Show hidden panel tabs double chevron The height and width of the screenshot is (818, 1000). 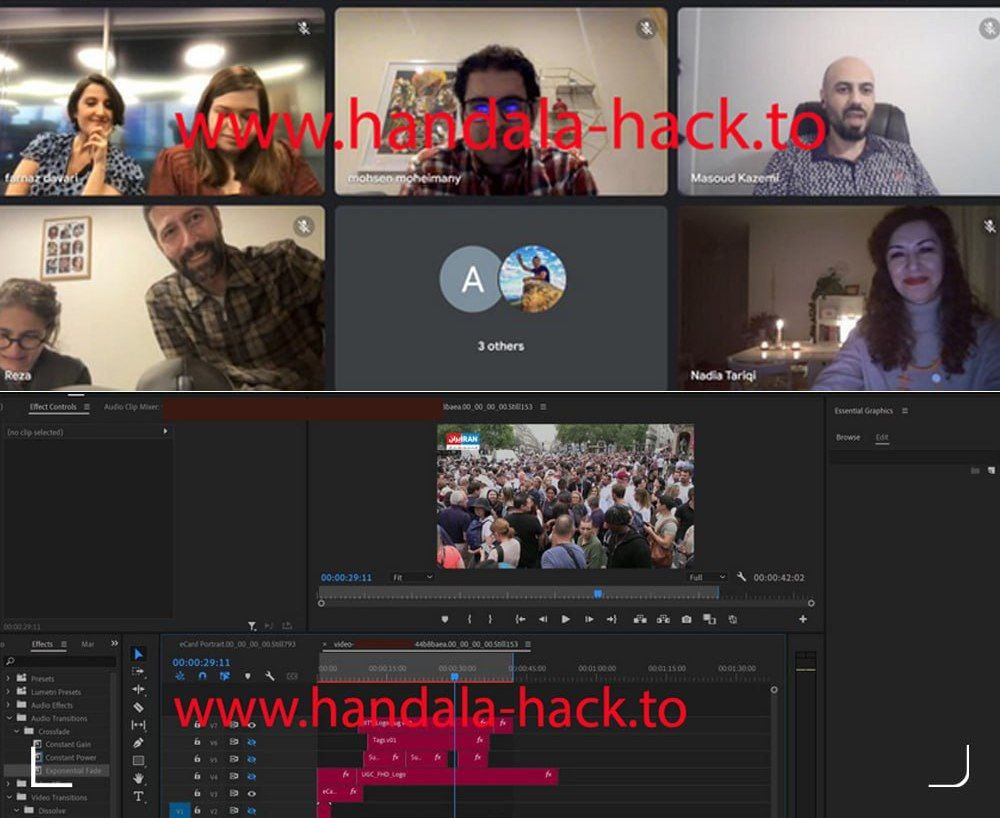tap(114, 643)
